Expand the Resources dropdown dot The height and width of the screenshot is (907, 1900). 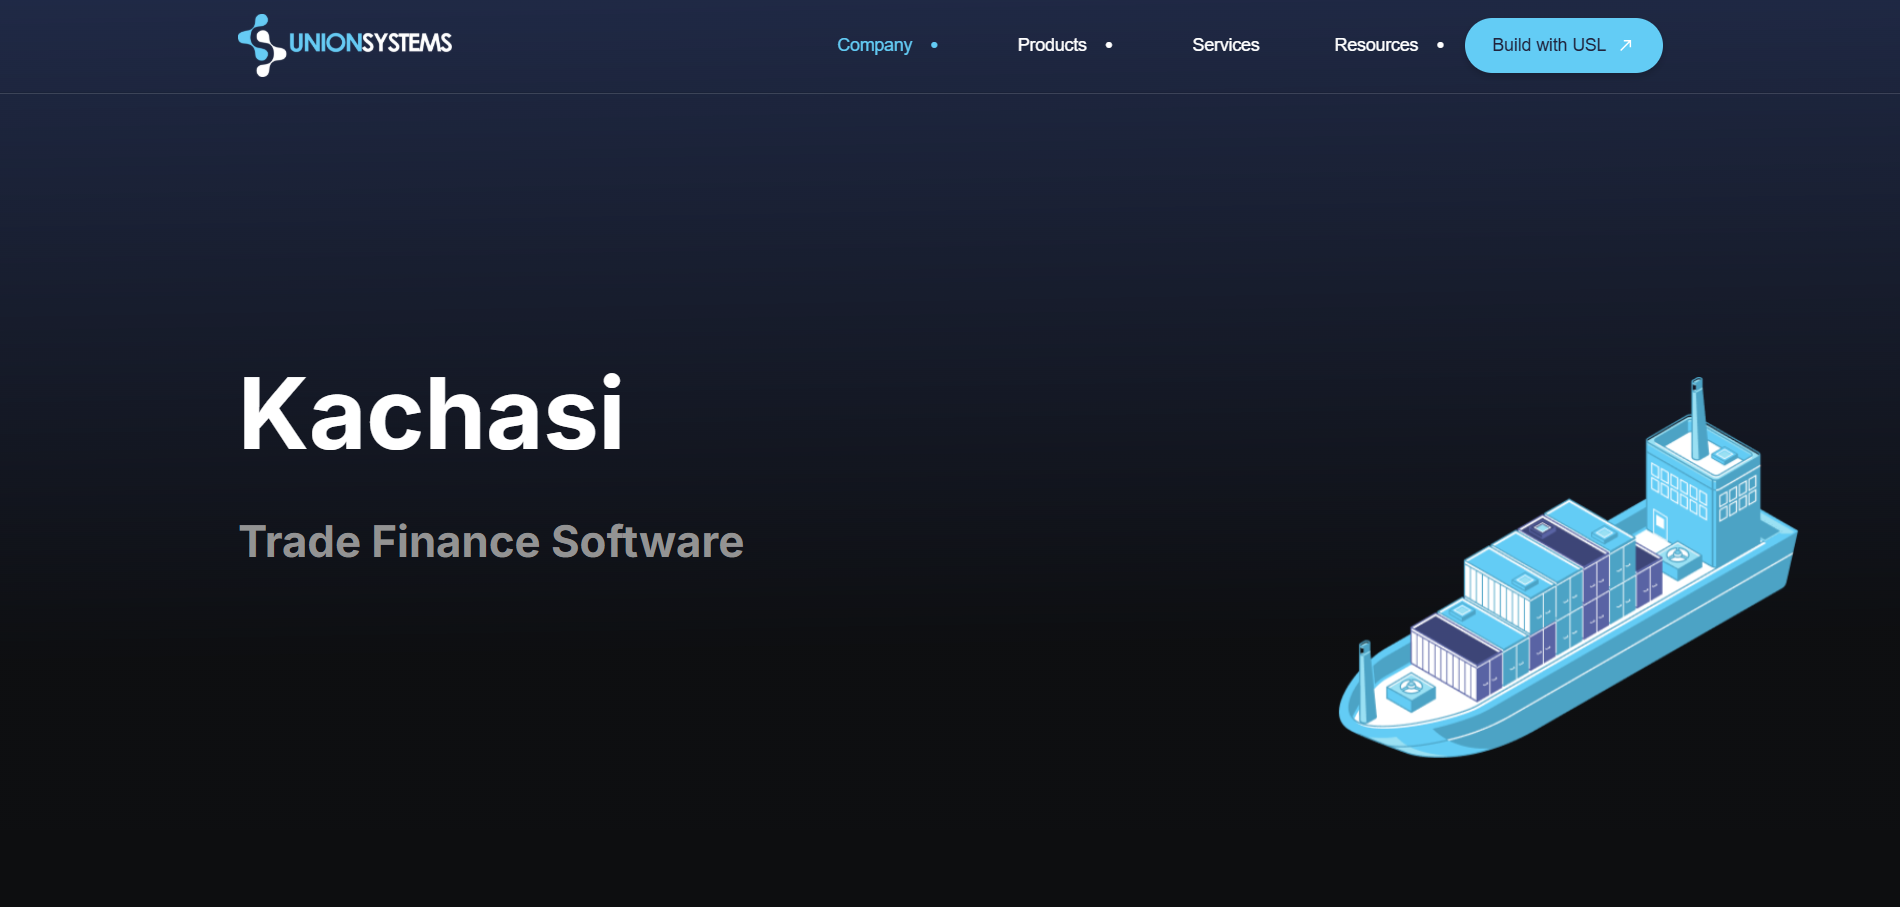tap(1440, 45)
